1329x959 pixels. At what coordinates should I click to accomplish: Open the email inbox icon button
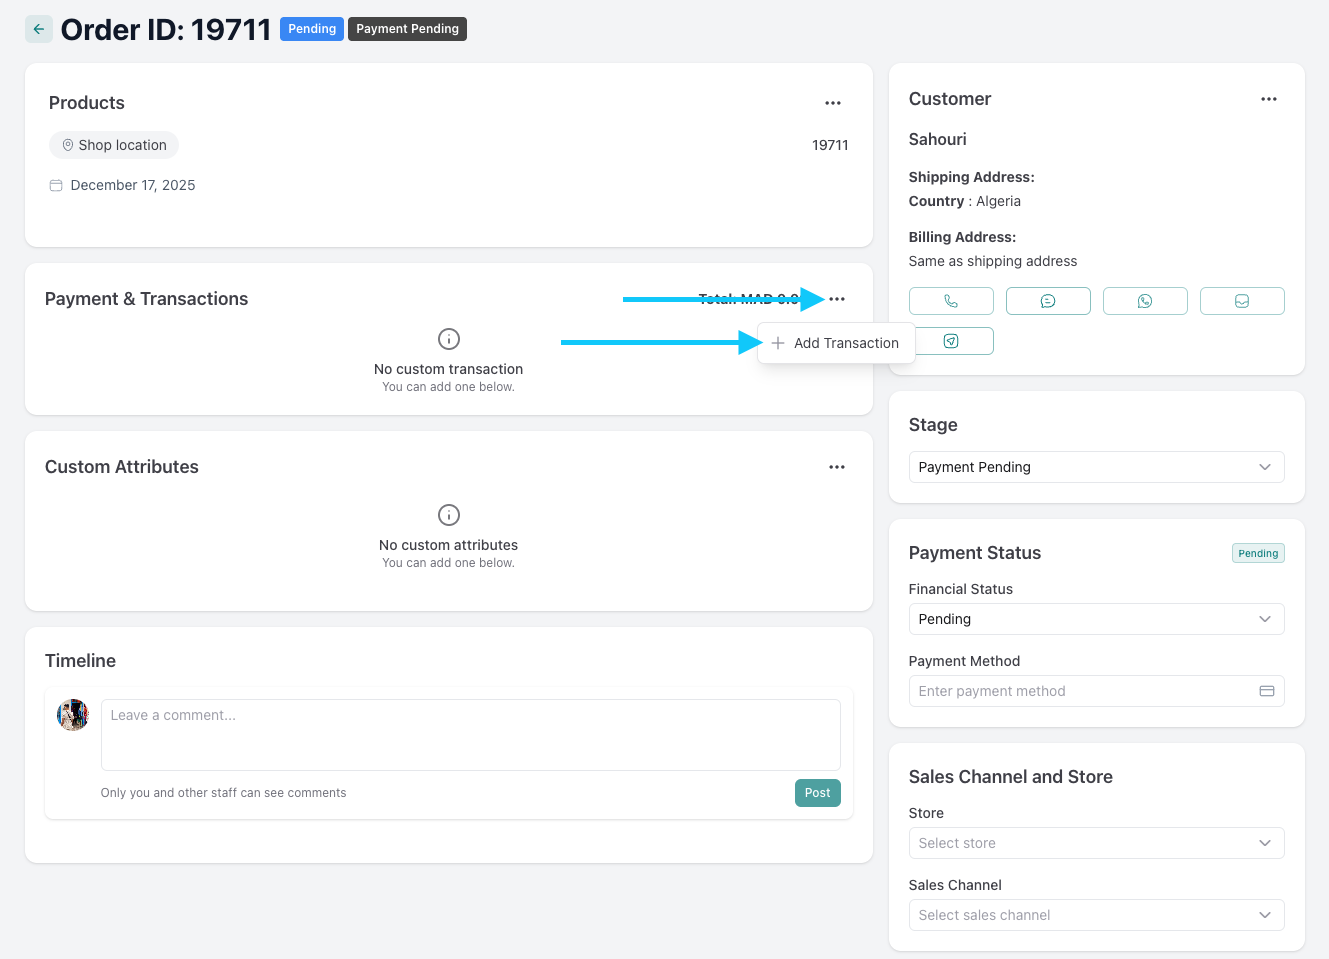(x=1241, y=301)
